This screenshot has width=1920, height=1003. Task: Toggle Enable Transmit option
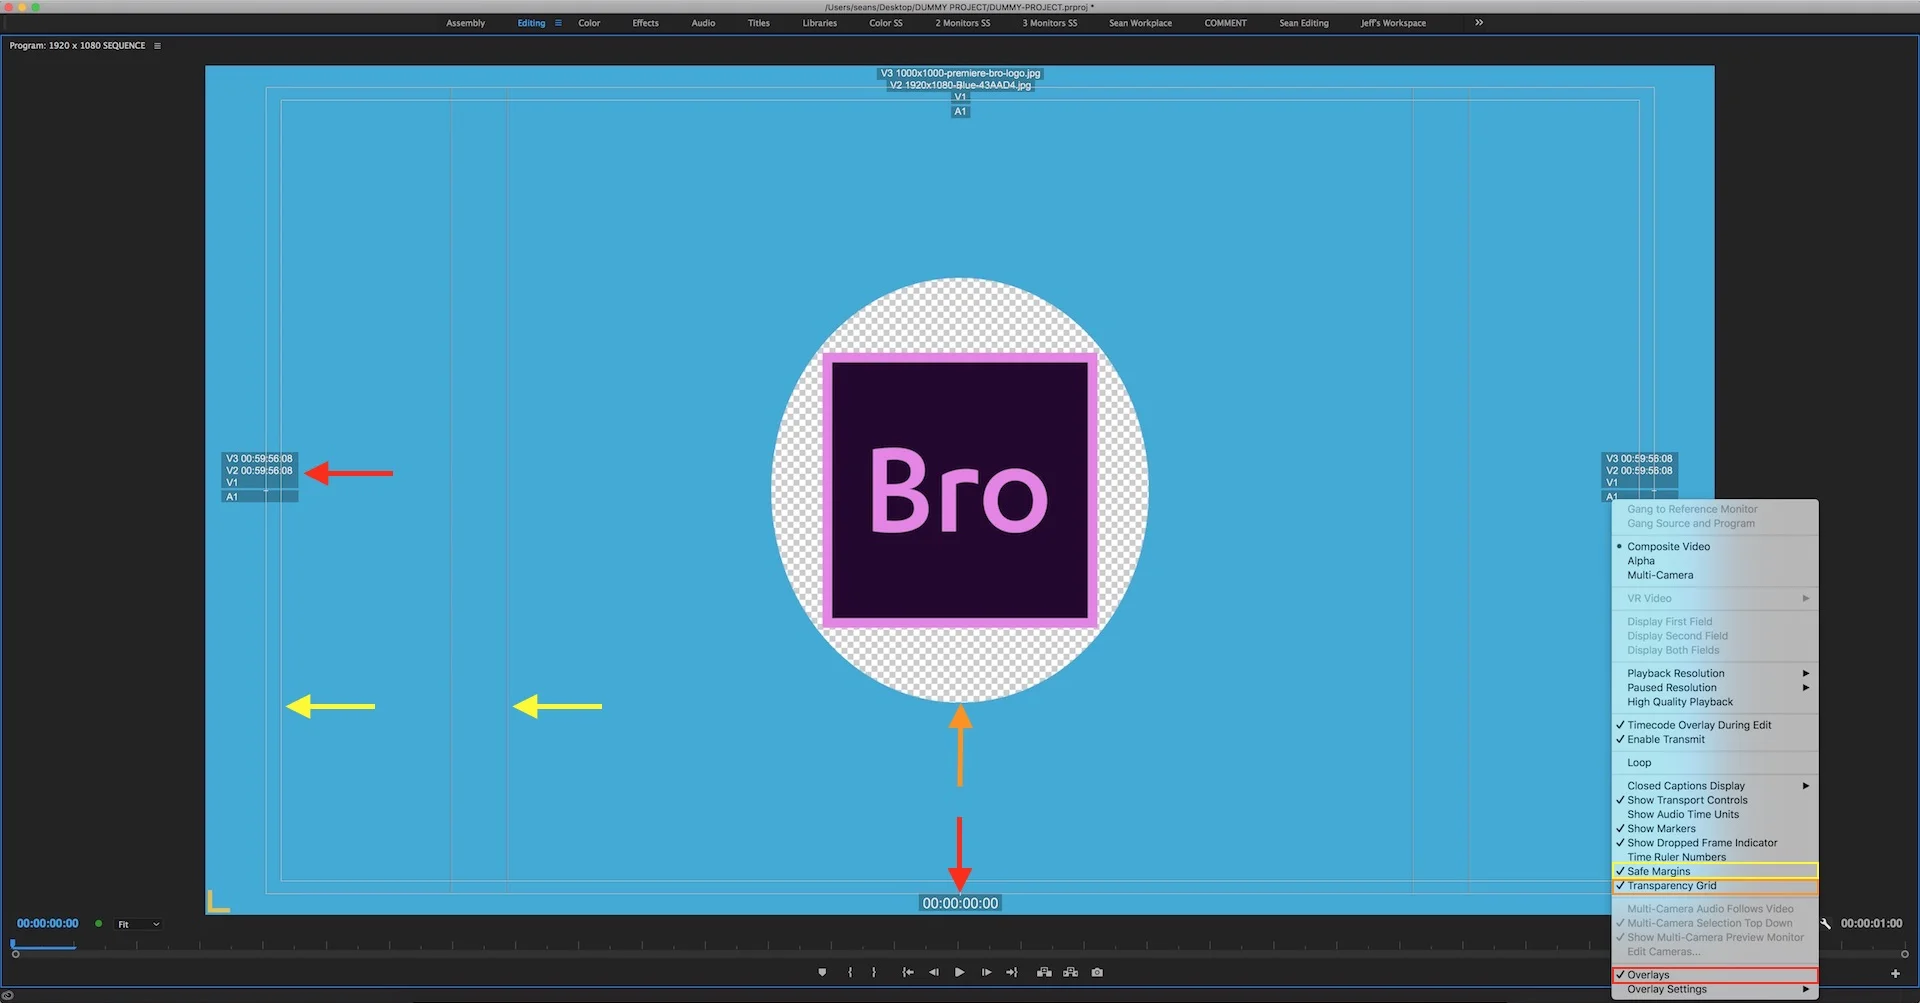click(1715, 740)
